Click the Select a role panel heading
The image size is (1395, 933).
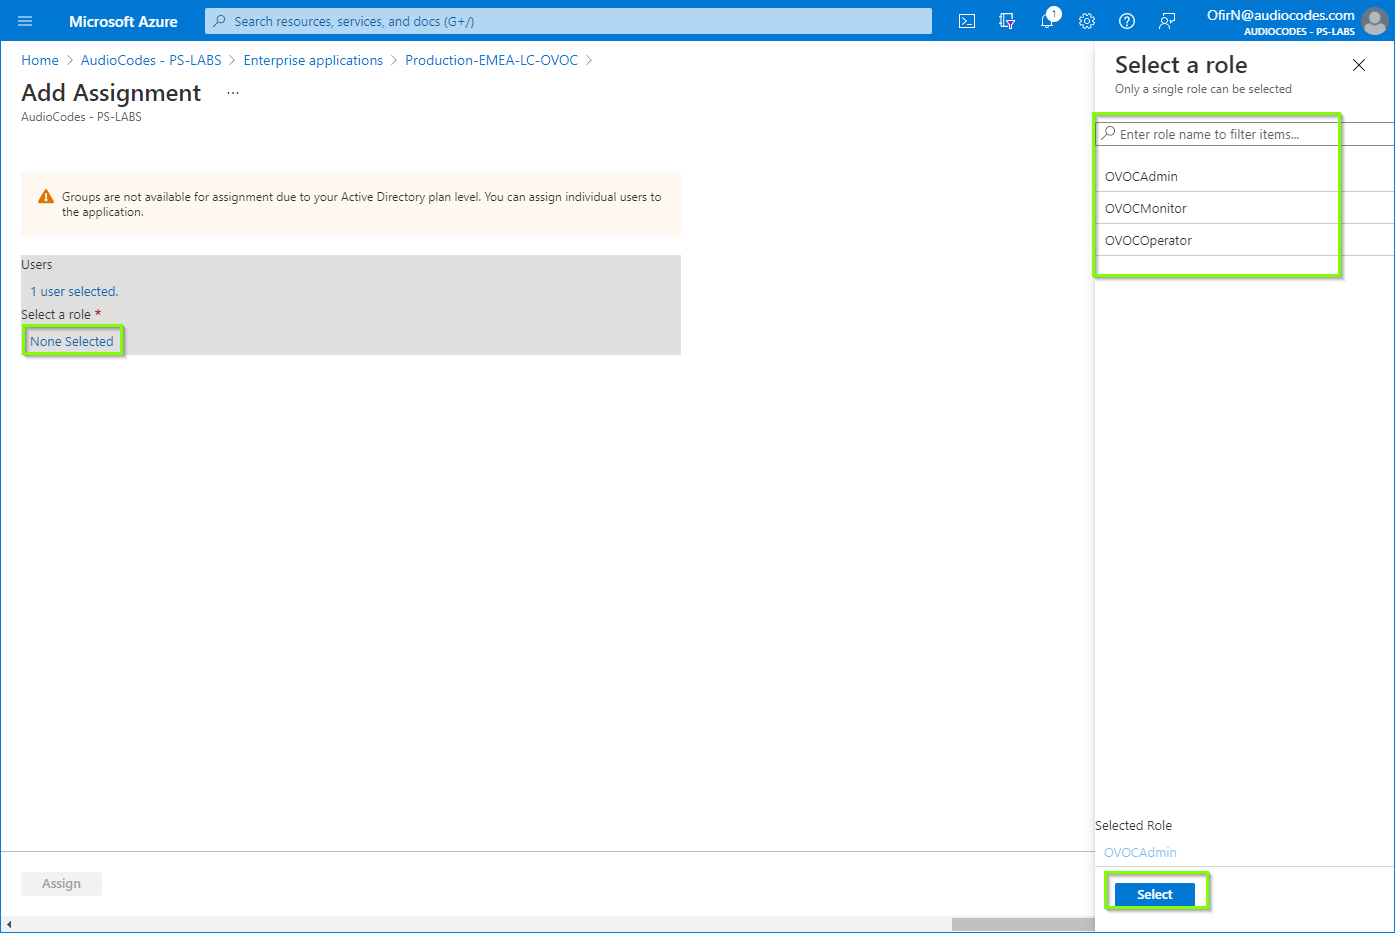[x=1181, y=65]
